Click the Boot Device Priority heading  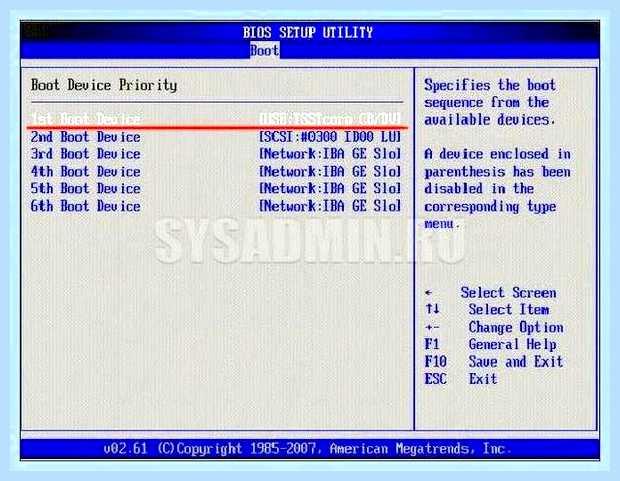pos(104,85)
